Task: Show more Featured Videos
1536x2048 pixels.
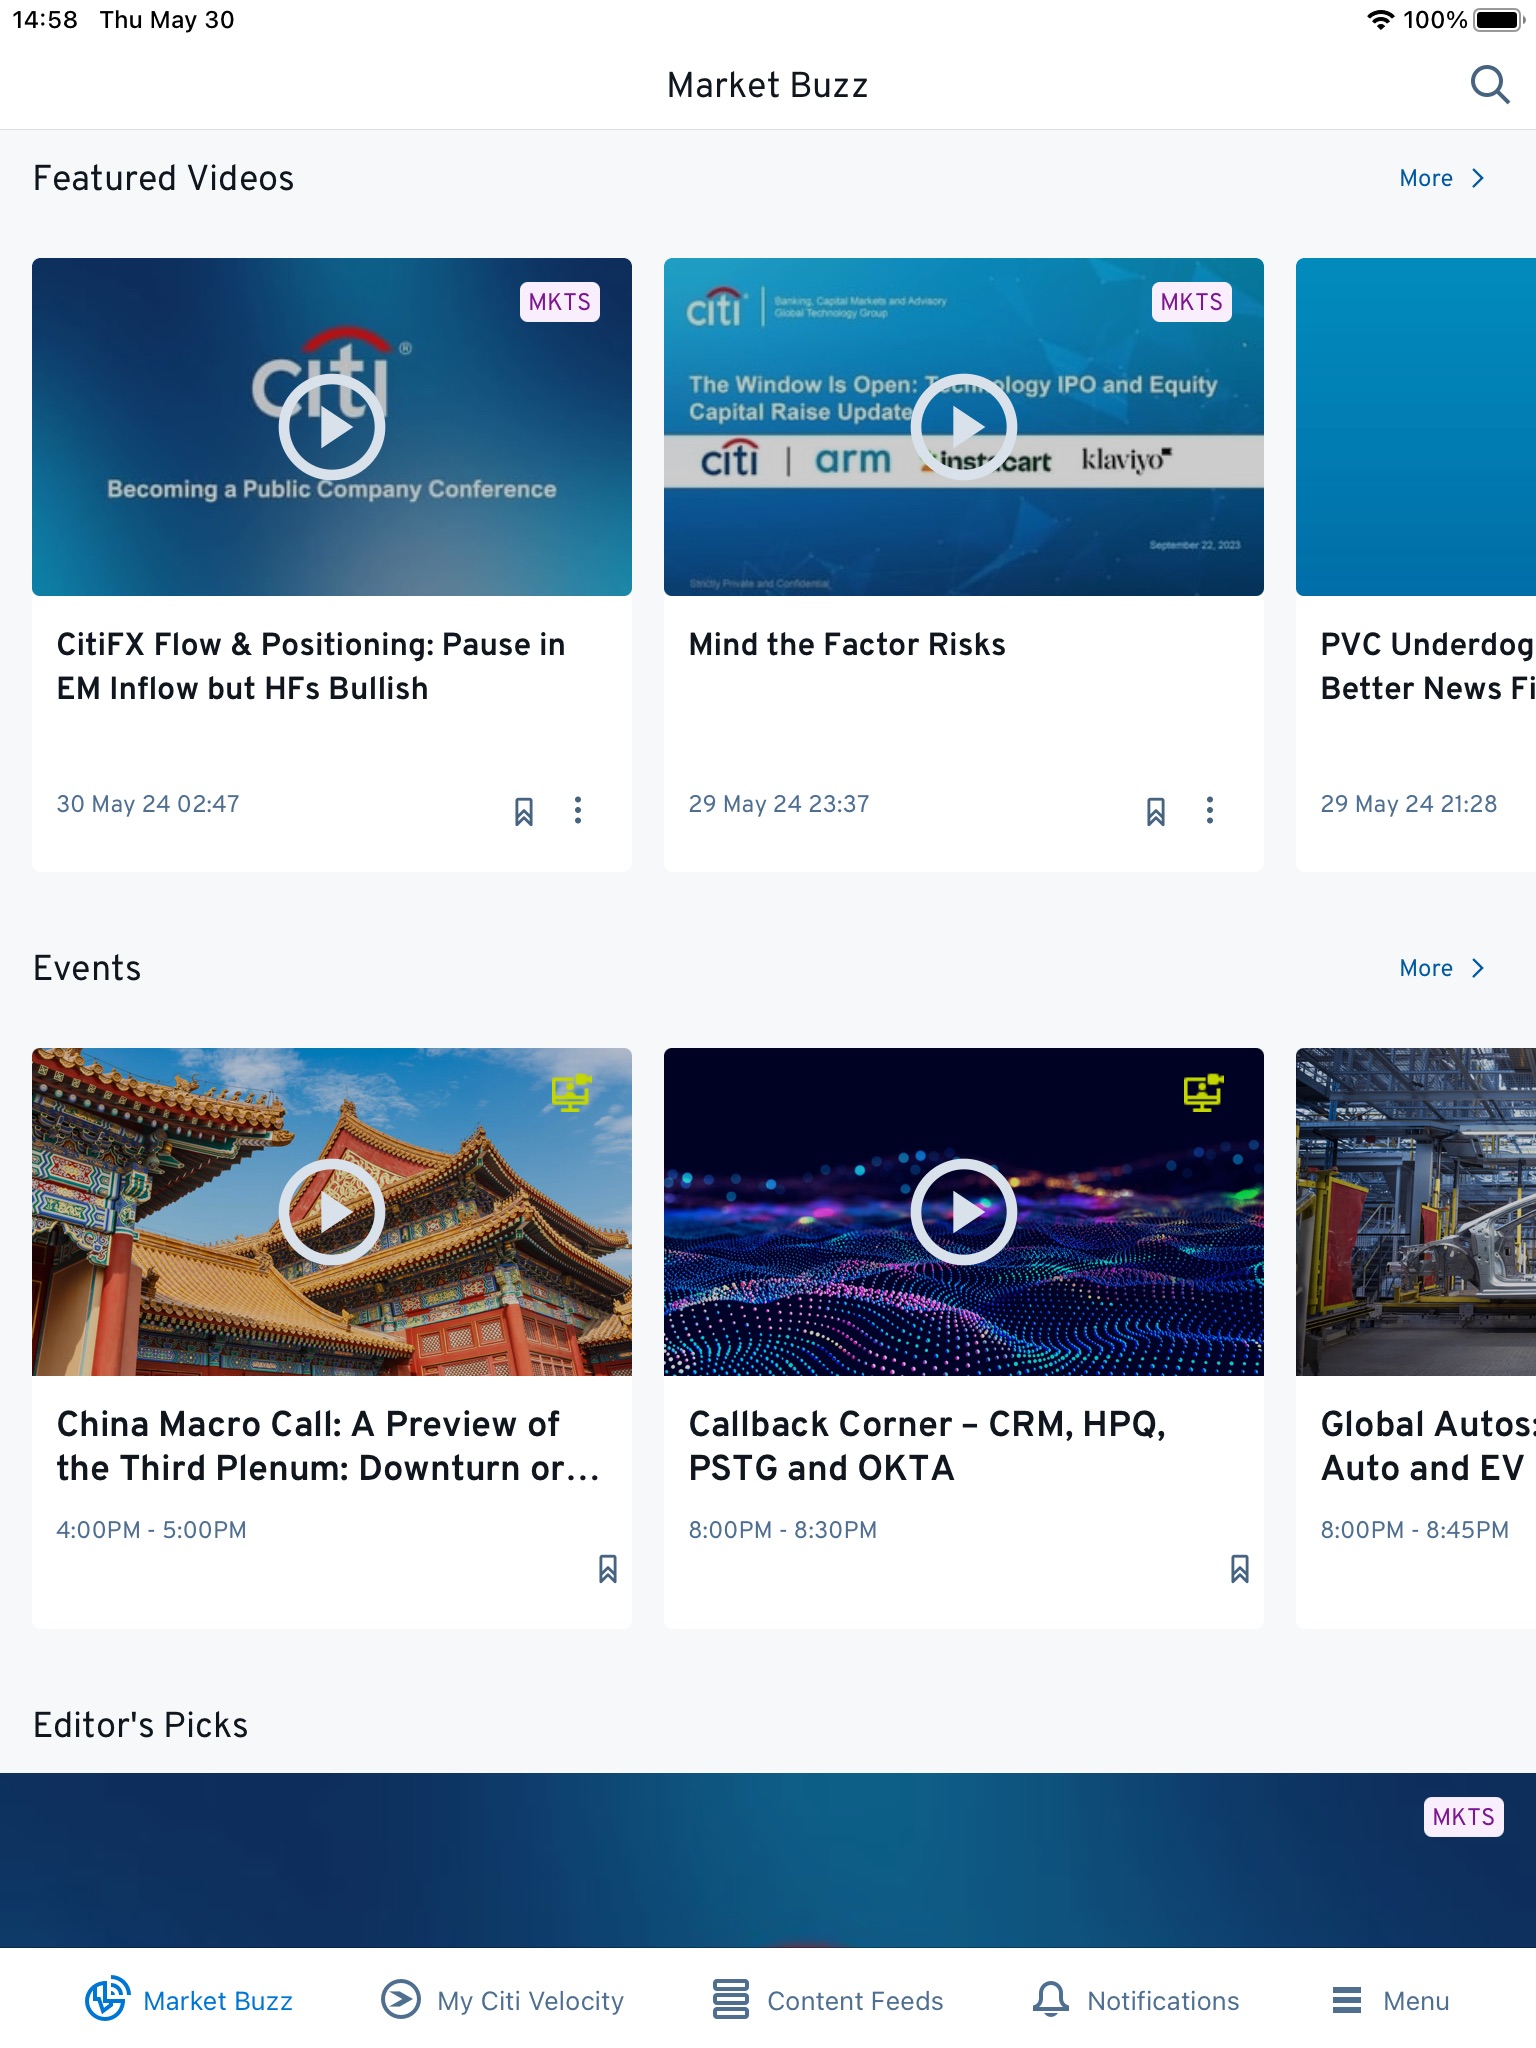Action: coord(1442,178)
